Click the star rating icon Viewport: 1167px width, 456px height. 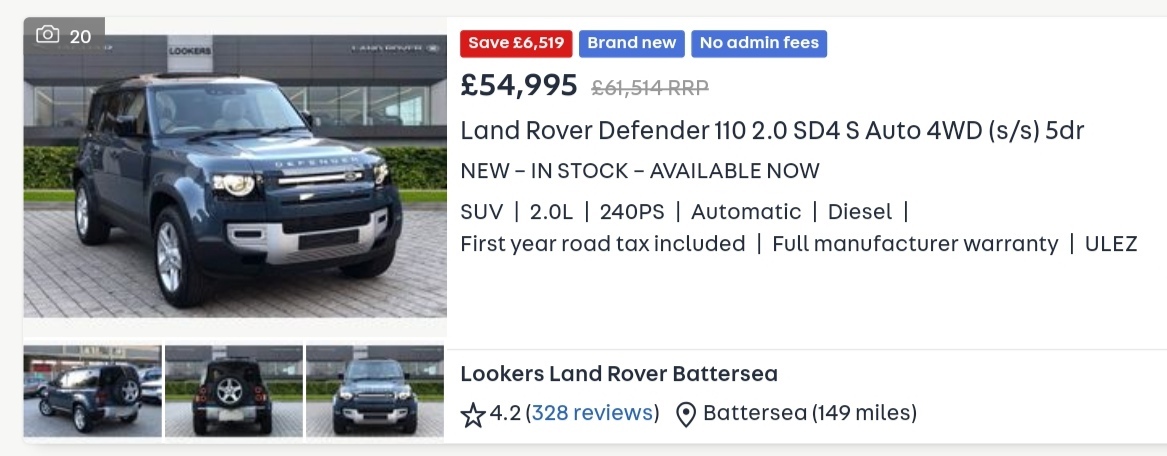tap(473, 414)
